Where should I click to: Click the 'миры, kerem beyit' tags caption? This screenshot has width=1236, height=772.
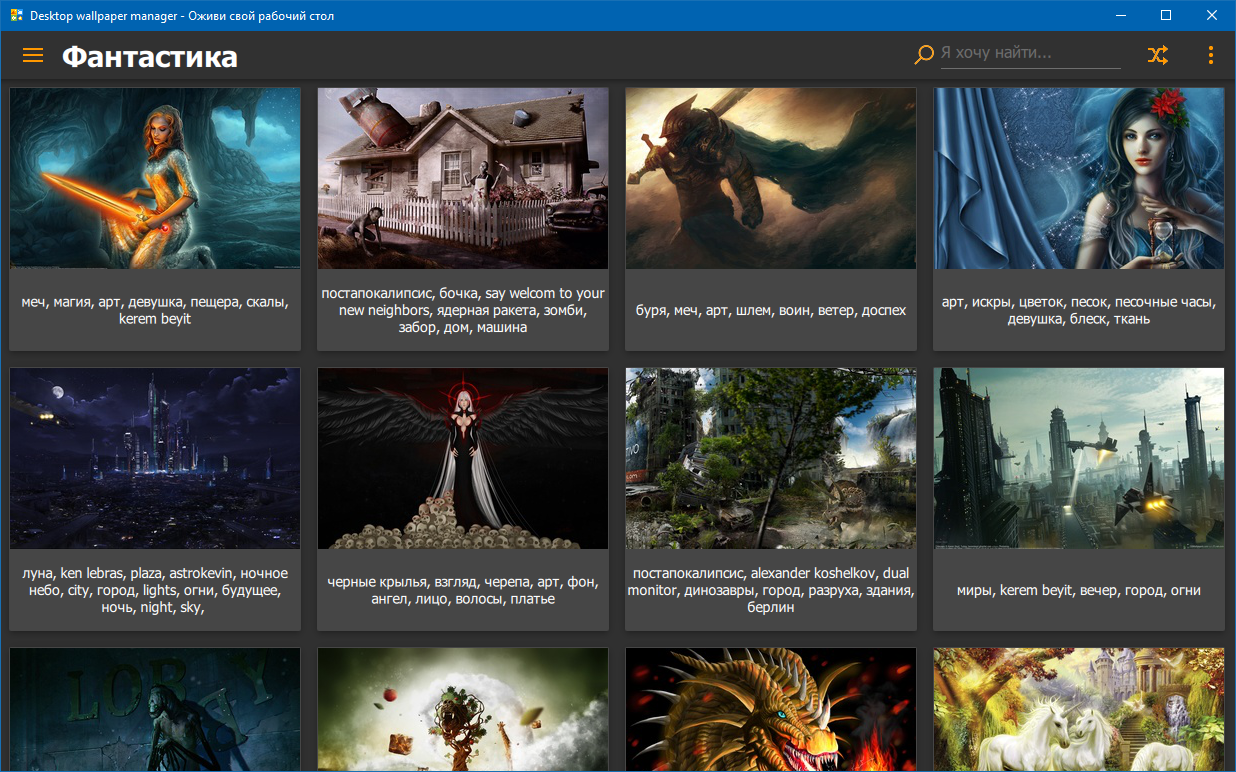click(1079, 590)
